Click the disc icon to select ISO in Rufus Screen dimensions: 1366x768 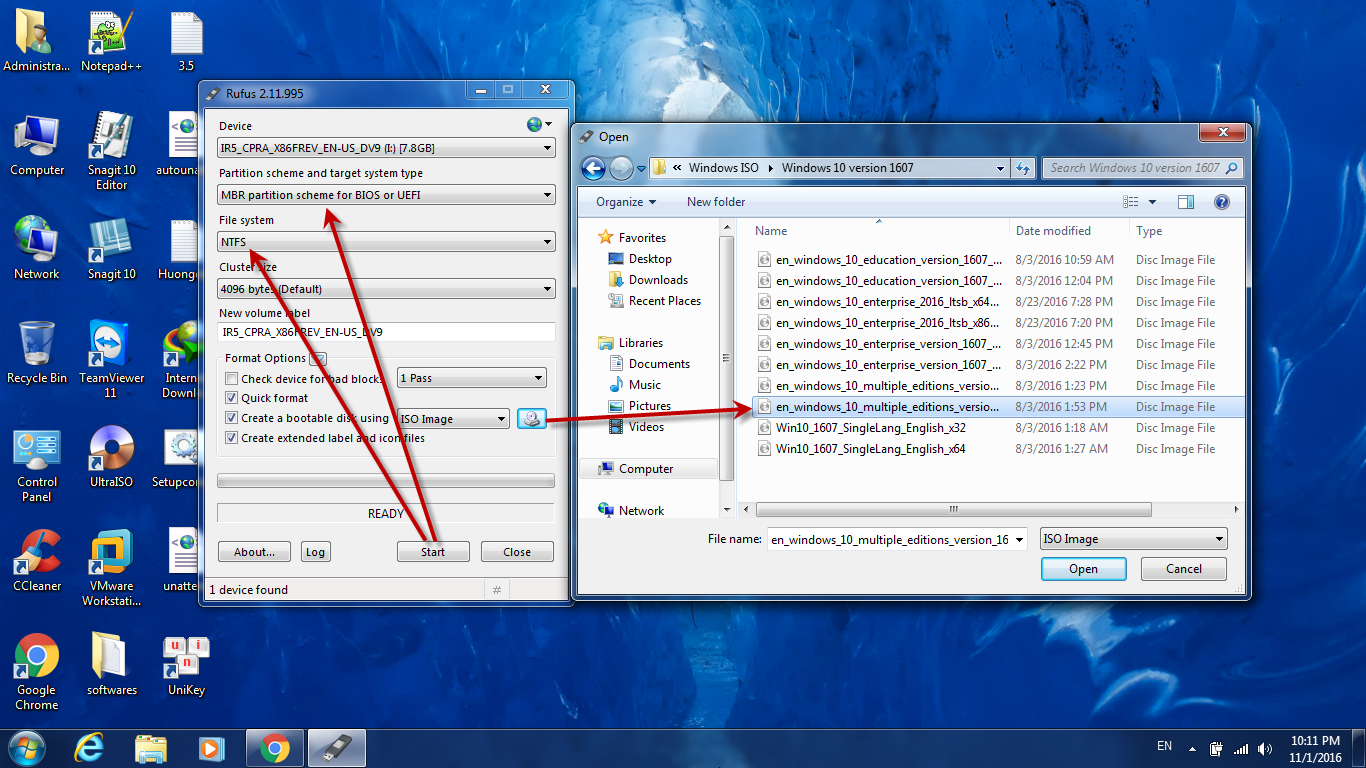[532, 419]
